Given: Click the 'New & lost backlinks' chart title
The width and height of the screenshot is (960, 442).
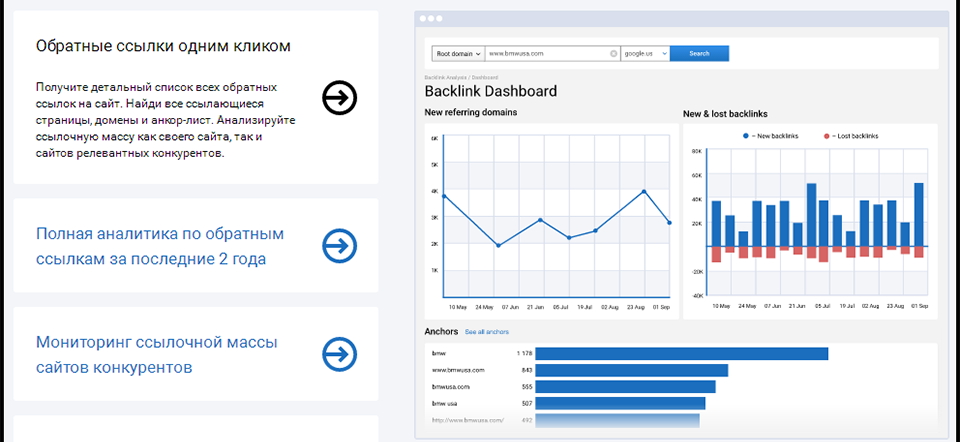Looking at the screenshot, I should pos(726,113).
